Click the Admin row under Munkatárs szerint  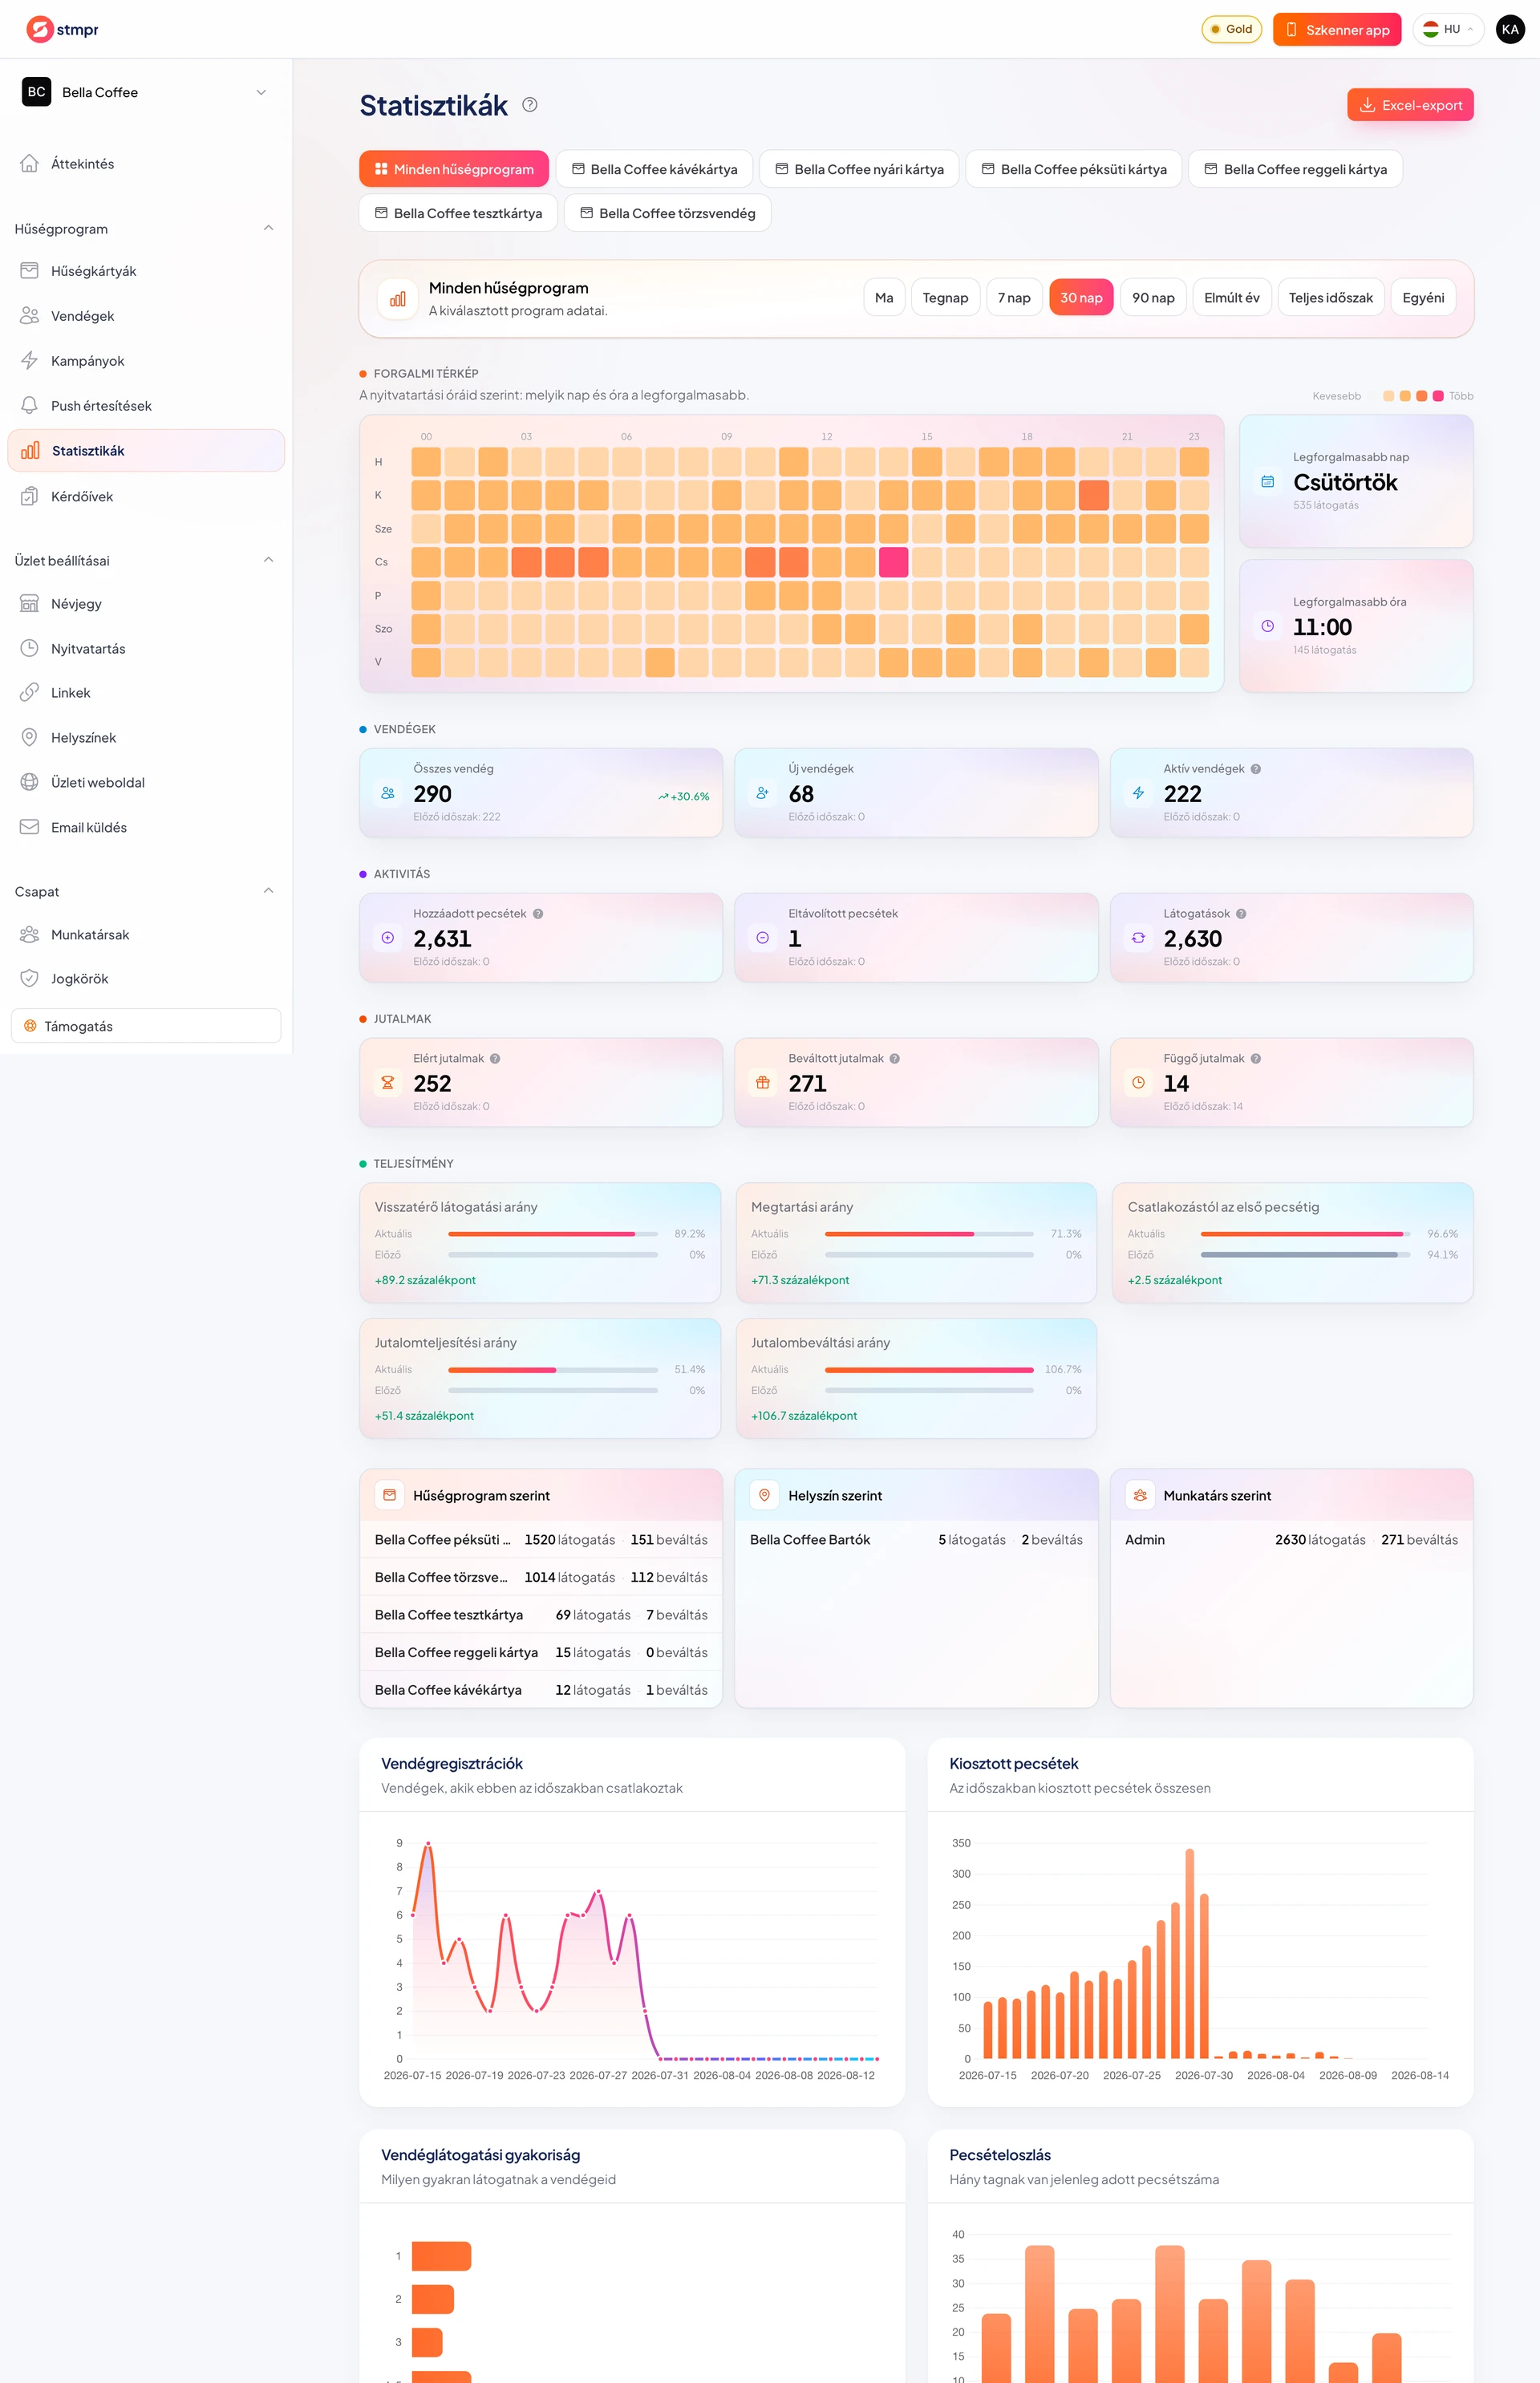click(x=1291, y=1540)
